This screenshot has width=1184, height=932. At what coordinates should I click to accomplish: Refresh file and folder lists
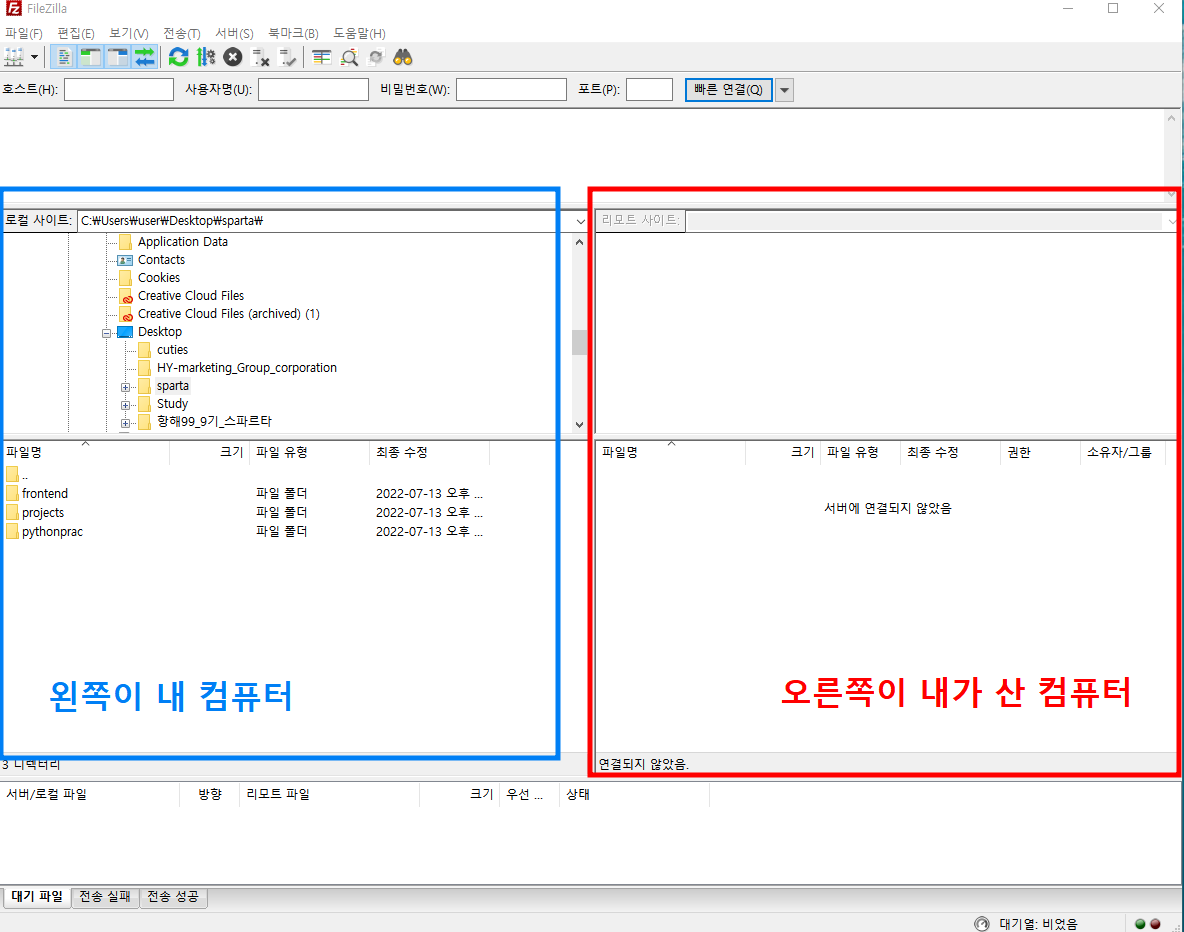[x=179, y=57]
